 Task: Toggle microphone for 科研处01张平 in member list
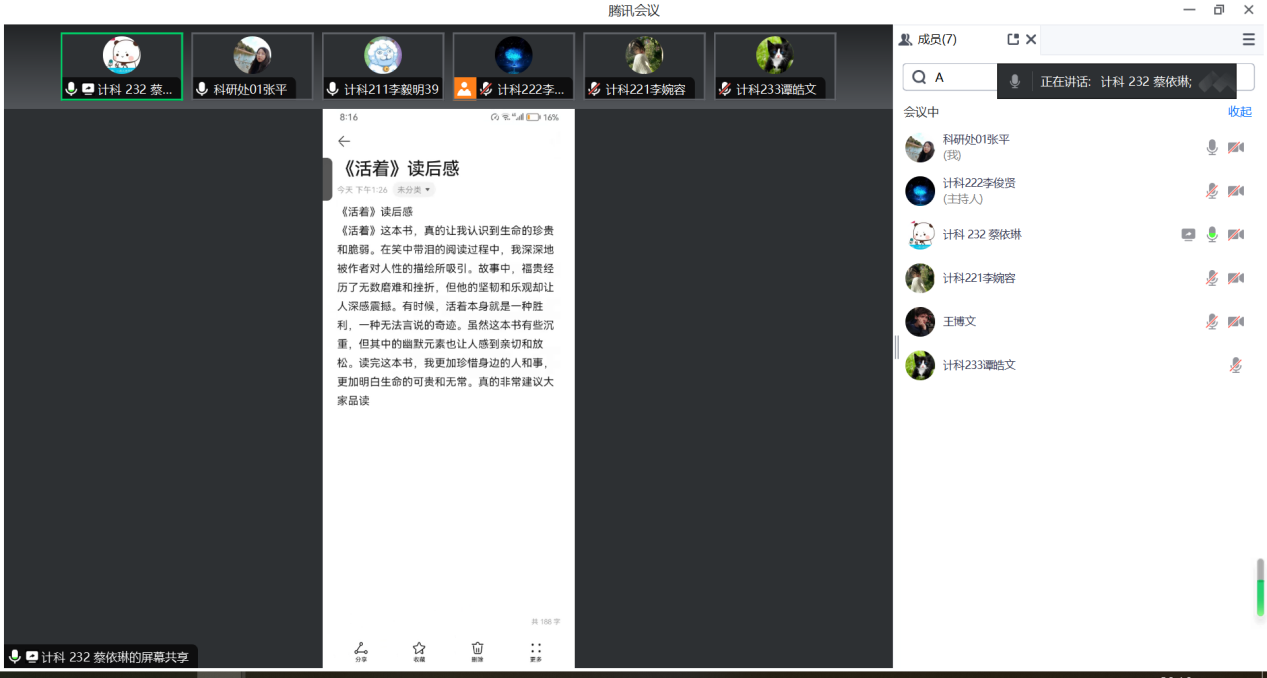click(x=1212, y=148)
